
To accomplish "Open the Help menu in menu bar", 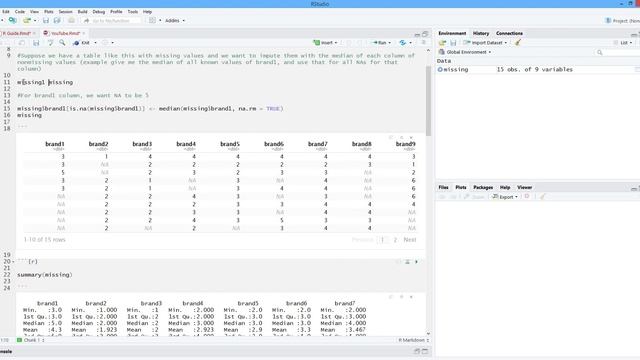I will 147,12.
